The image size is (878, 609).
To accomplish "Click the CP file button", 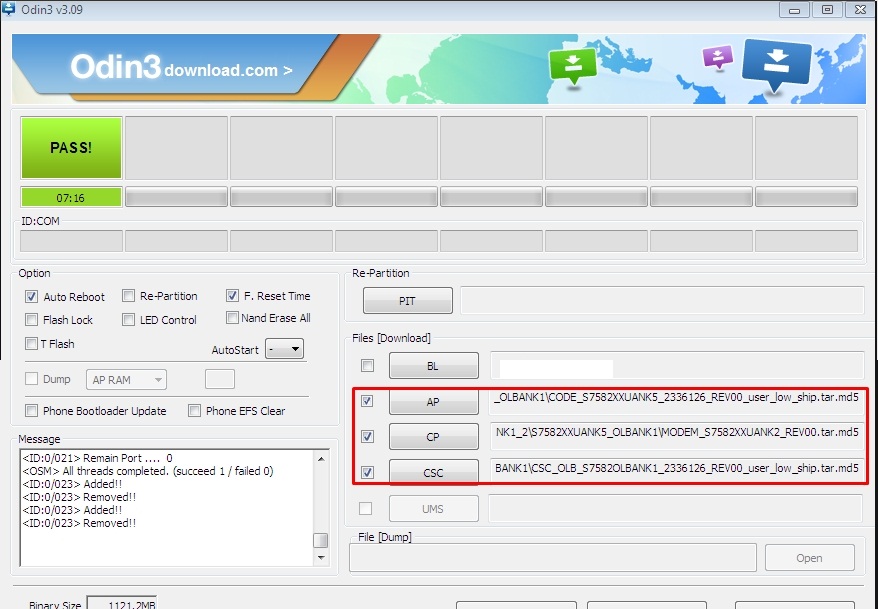I will point(434,437).
